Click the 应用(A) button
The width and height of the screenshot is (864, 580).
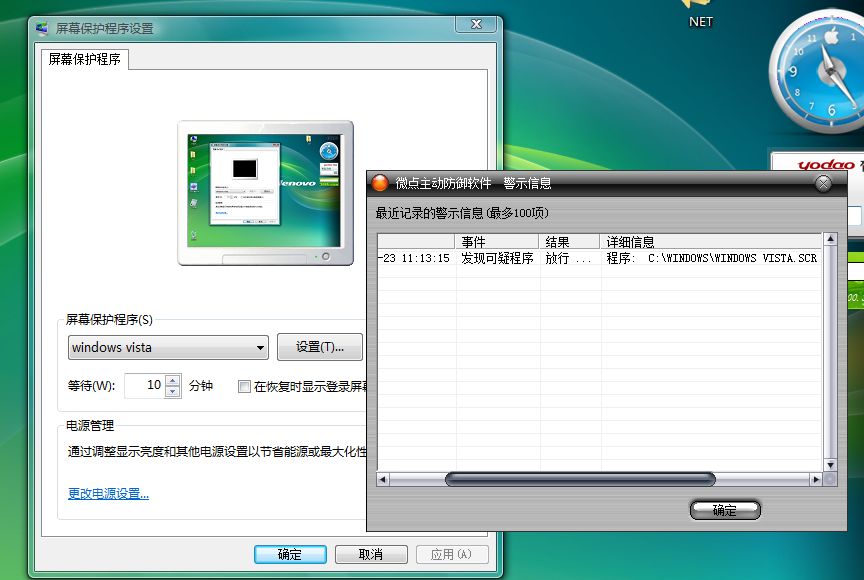[452, 554]
